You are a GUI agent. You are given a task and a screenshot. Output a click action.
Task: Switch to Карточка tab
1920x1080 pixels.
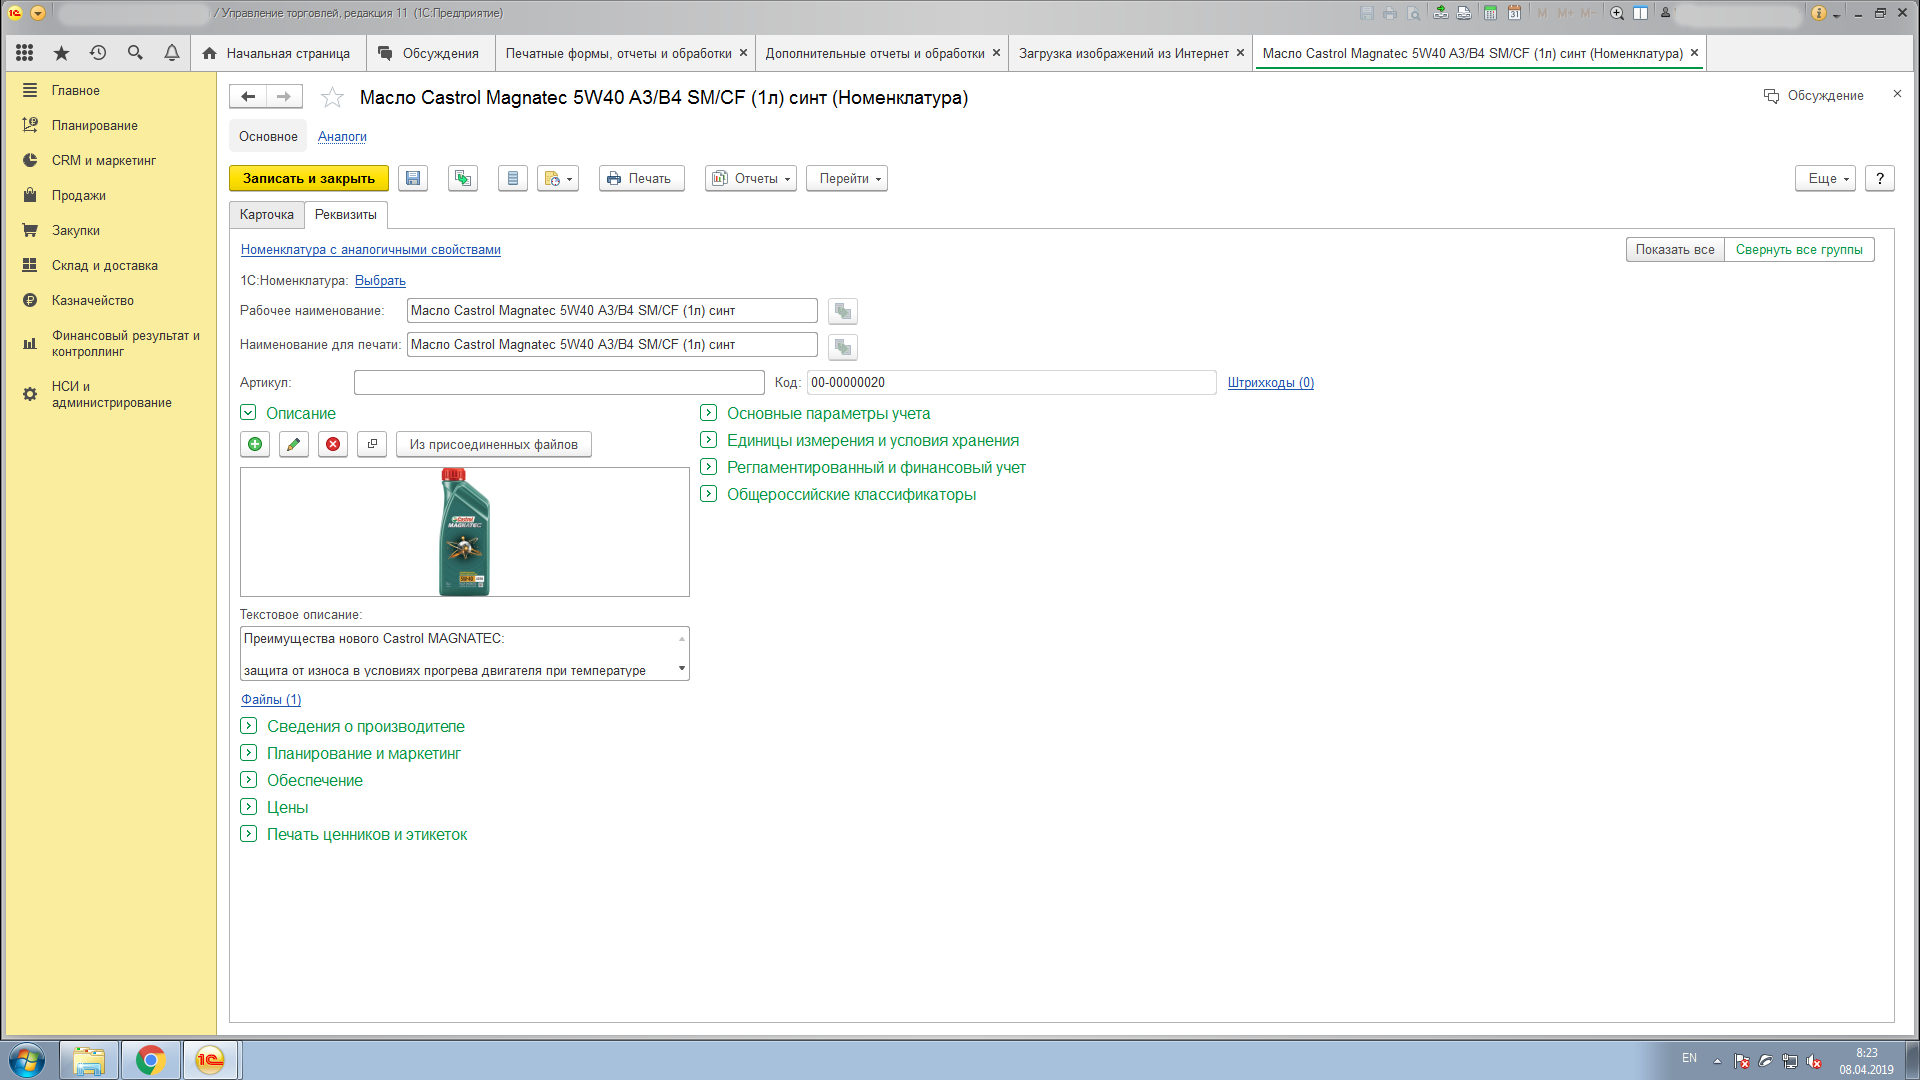[267, 215]
